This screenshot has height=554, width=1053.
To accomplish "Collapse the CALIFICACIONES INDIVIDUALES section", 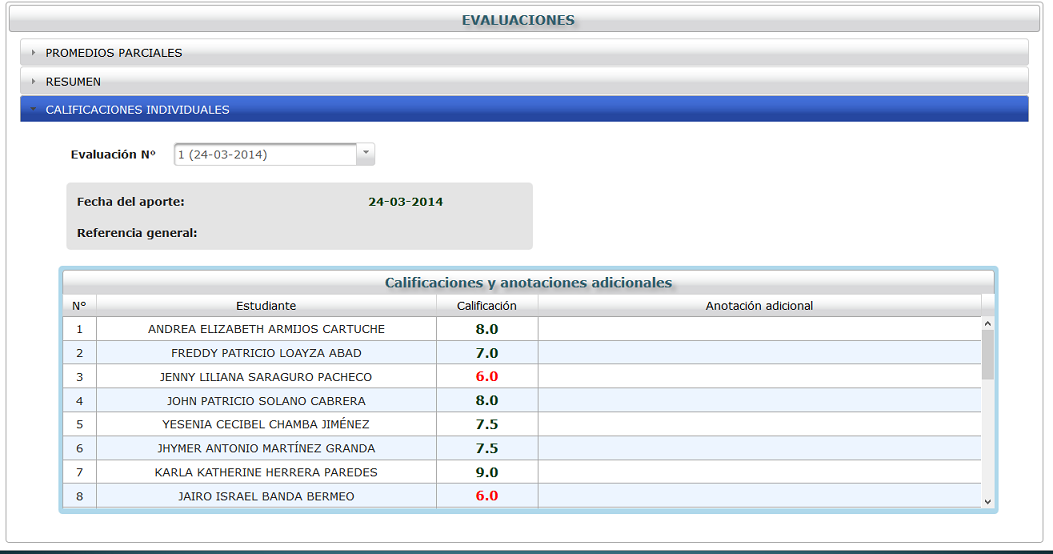I will (x=524, y=109).
